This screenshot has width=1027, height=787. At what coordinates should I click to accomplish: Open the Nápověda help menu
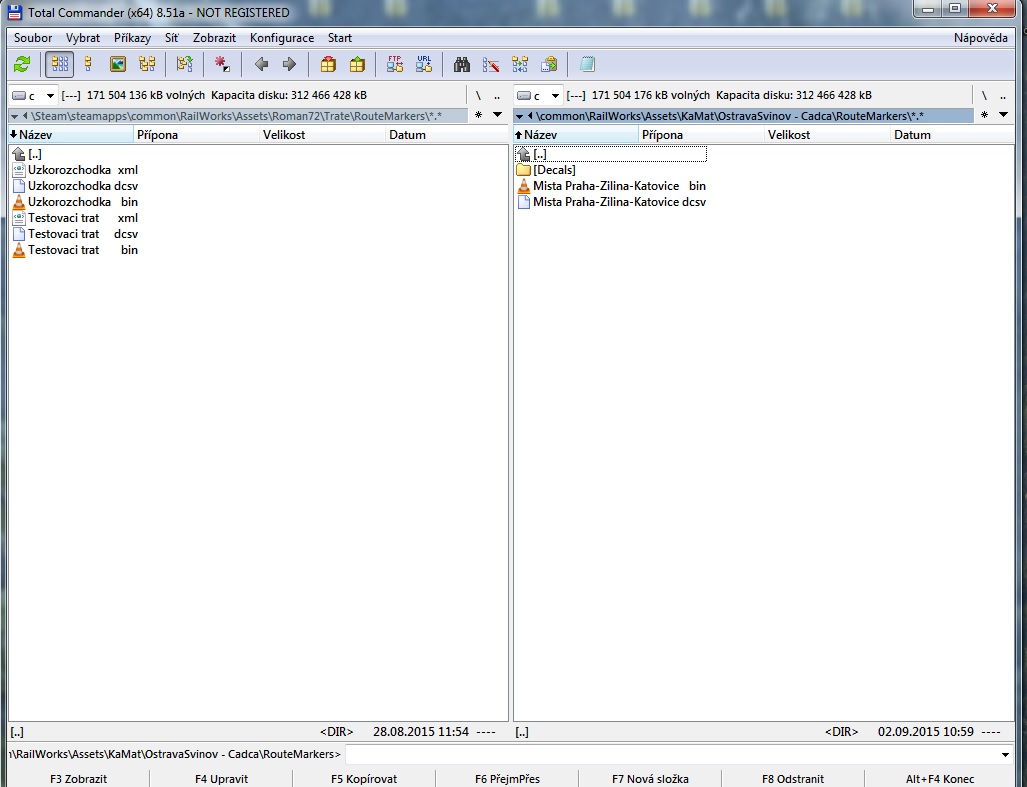(980, 38)
